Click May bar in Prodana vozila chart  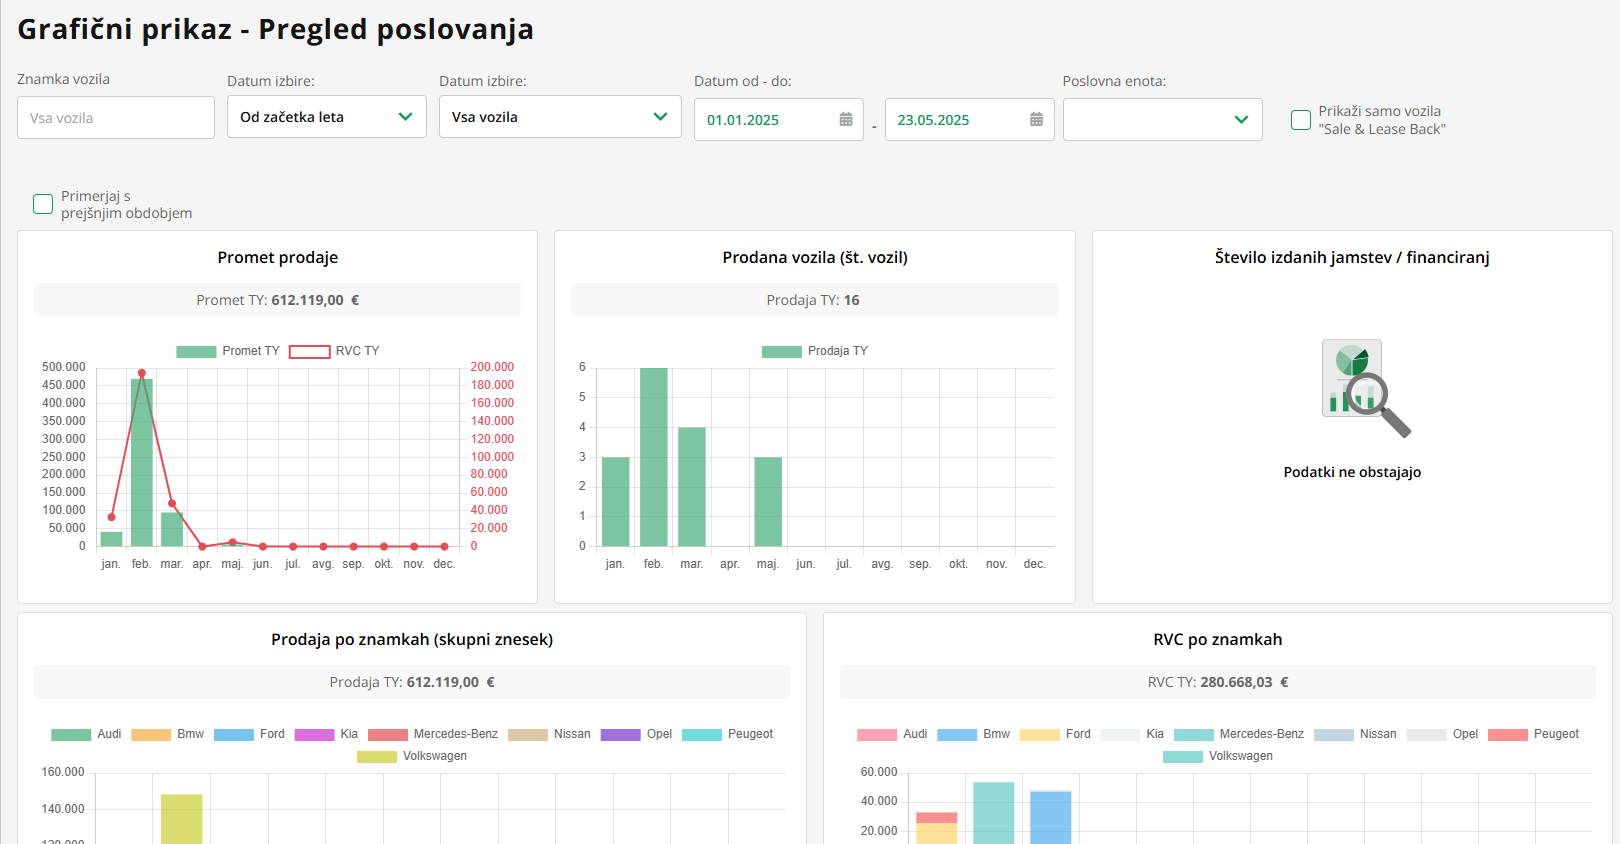point(768,501)
